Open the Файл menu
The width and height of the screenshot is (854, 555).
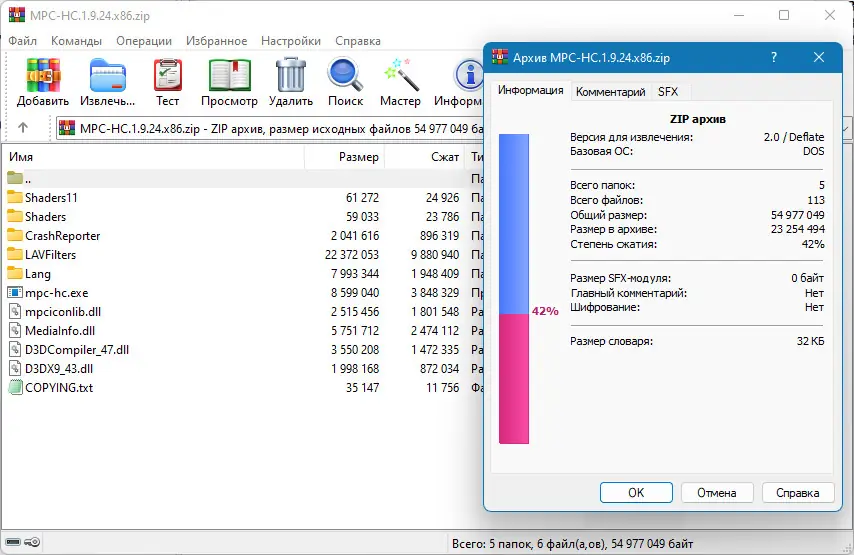pos(23,41)
